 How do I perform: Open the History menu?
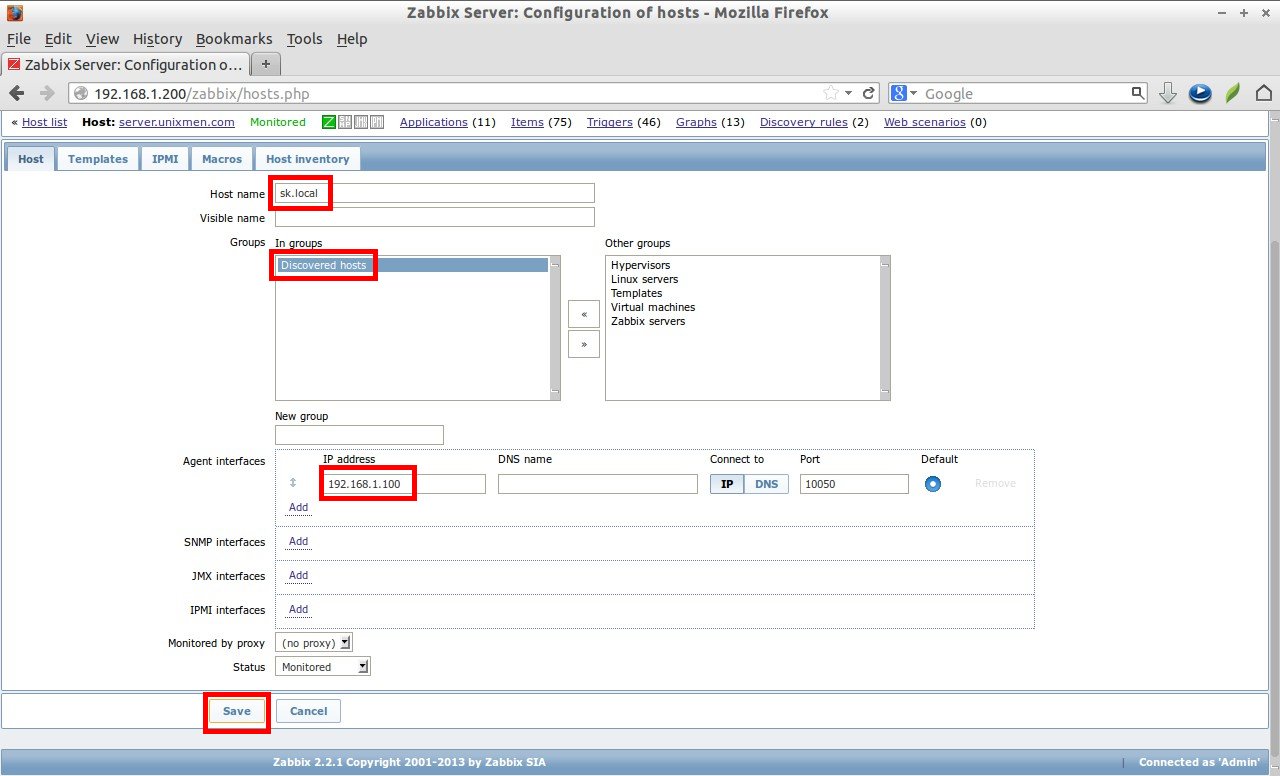click(x=157, y=39)
